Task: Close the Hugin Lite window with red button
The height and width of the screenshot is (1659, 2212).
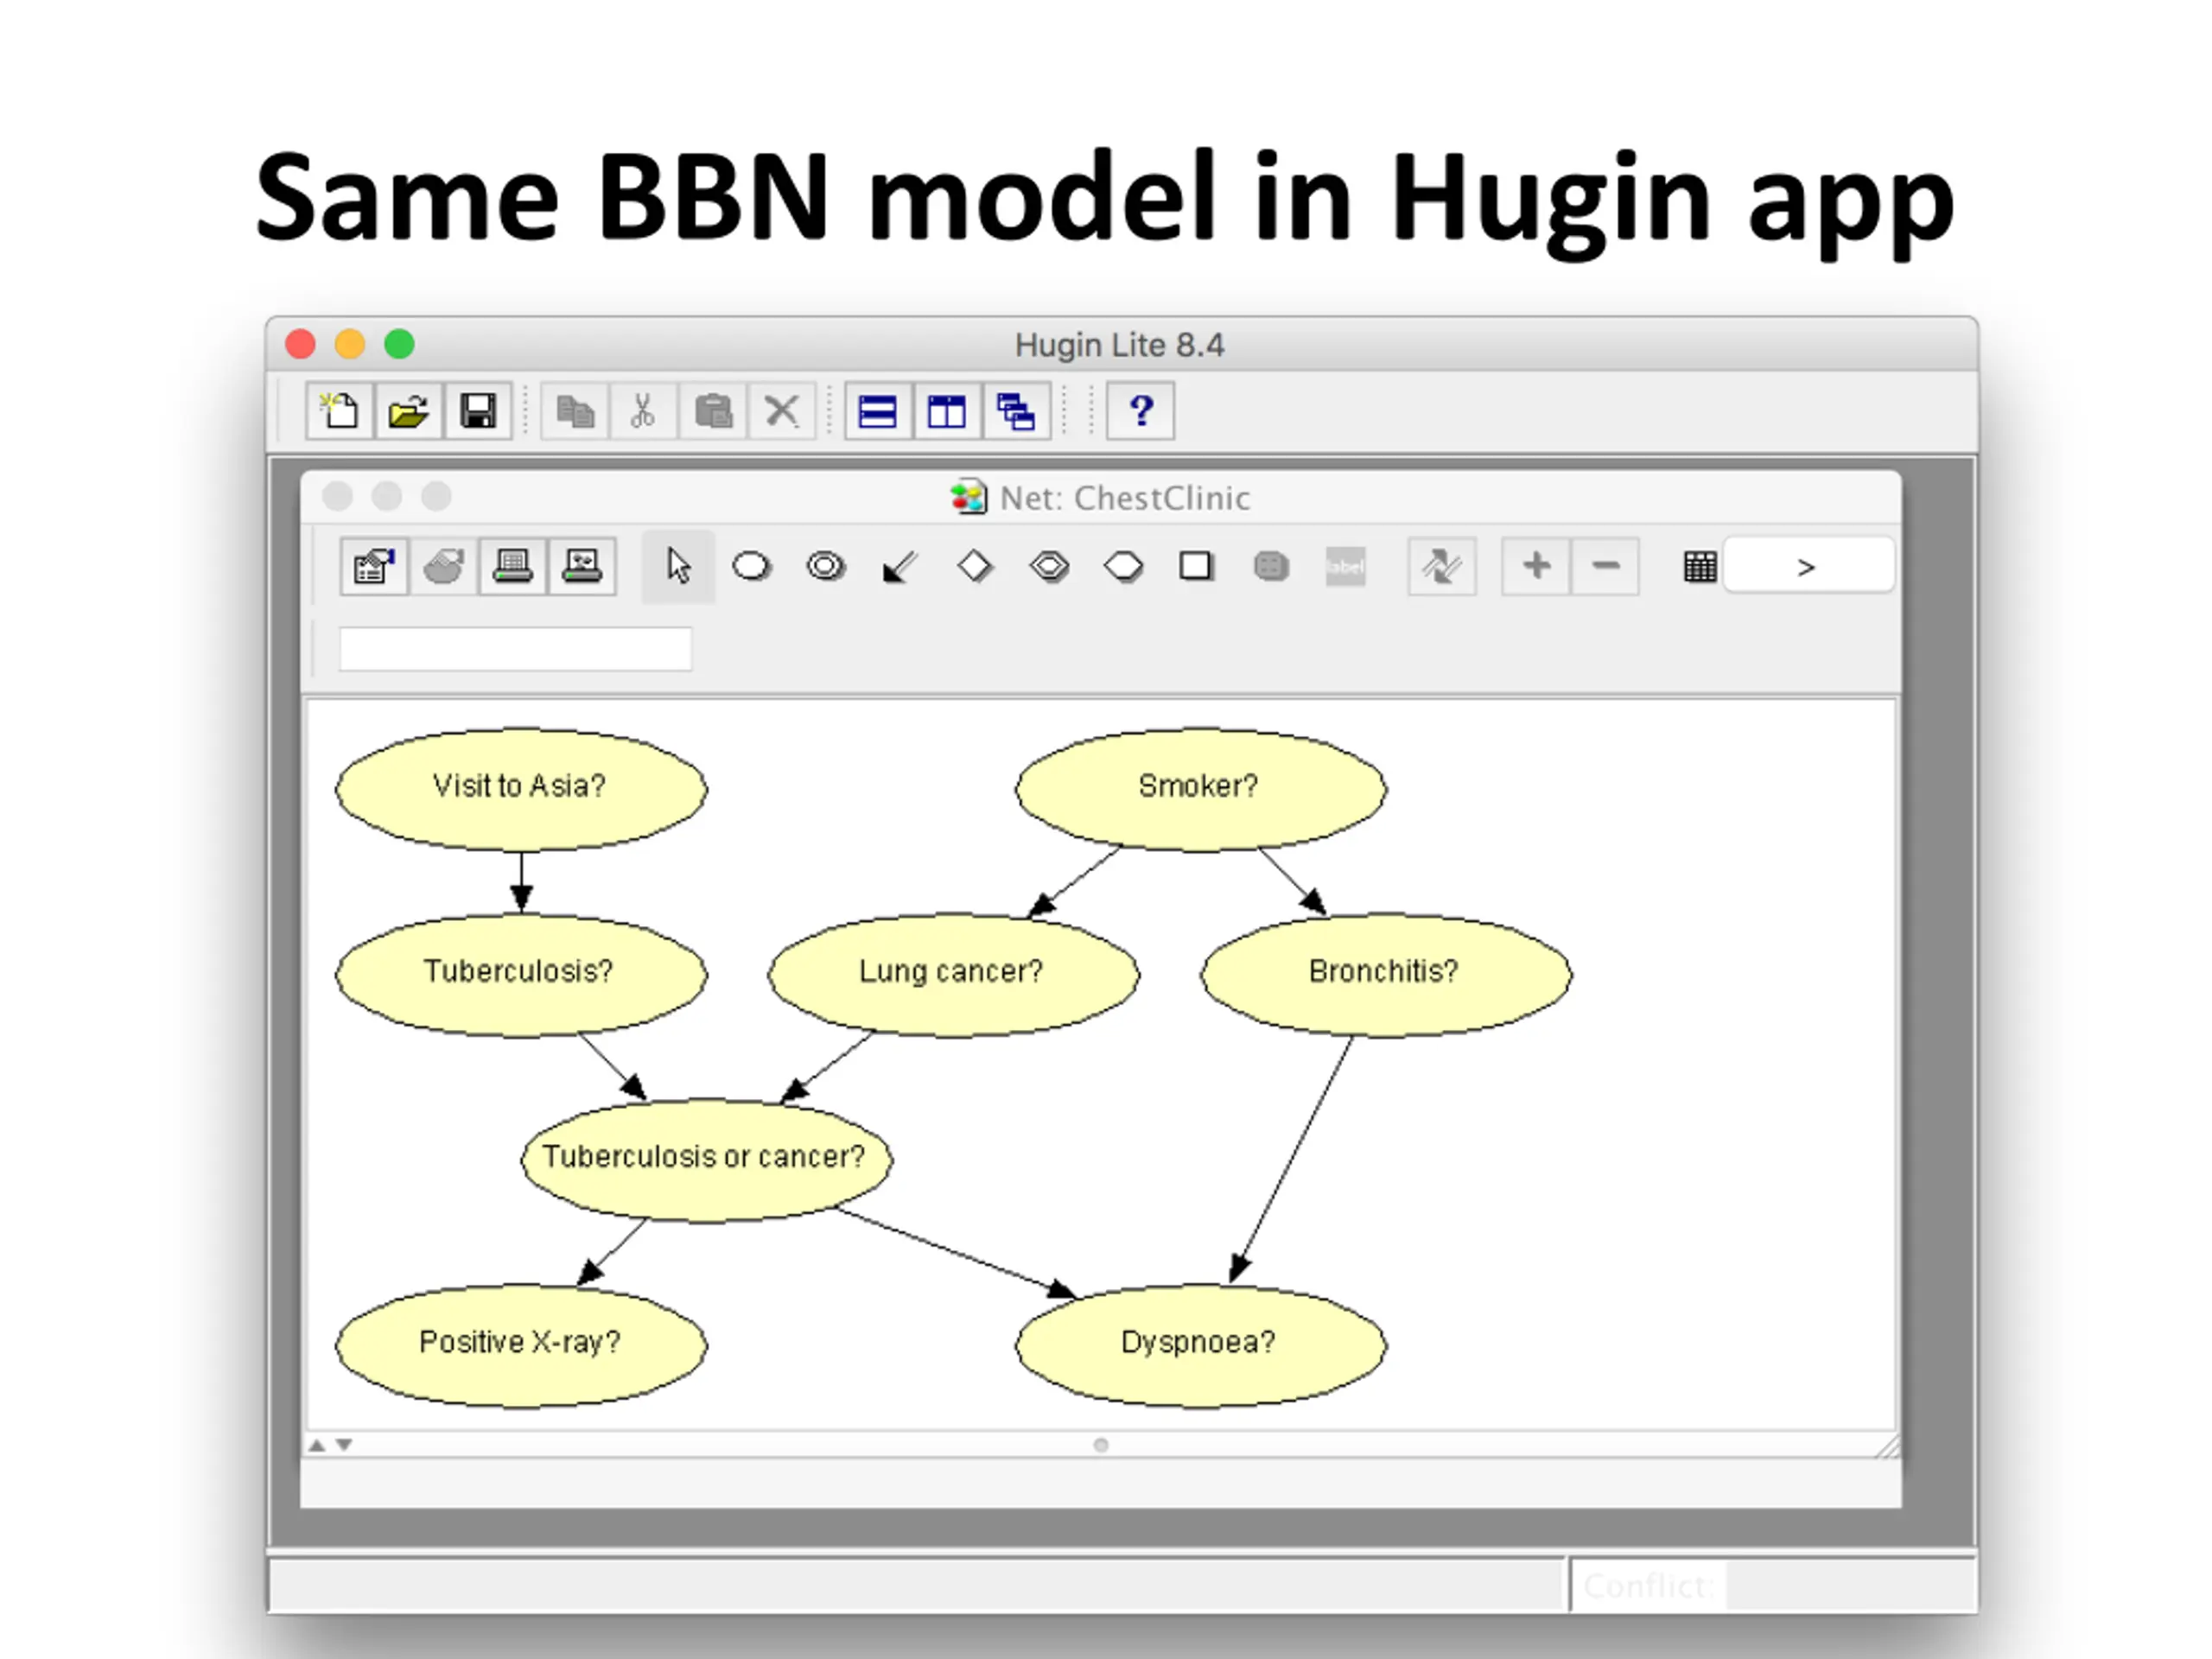Action: [x=300, y=344]
